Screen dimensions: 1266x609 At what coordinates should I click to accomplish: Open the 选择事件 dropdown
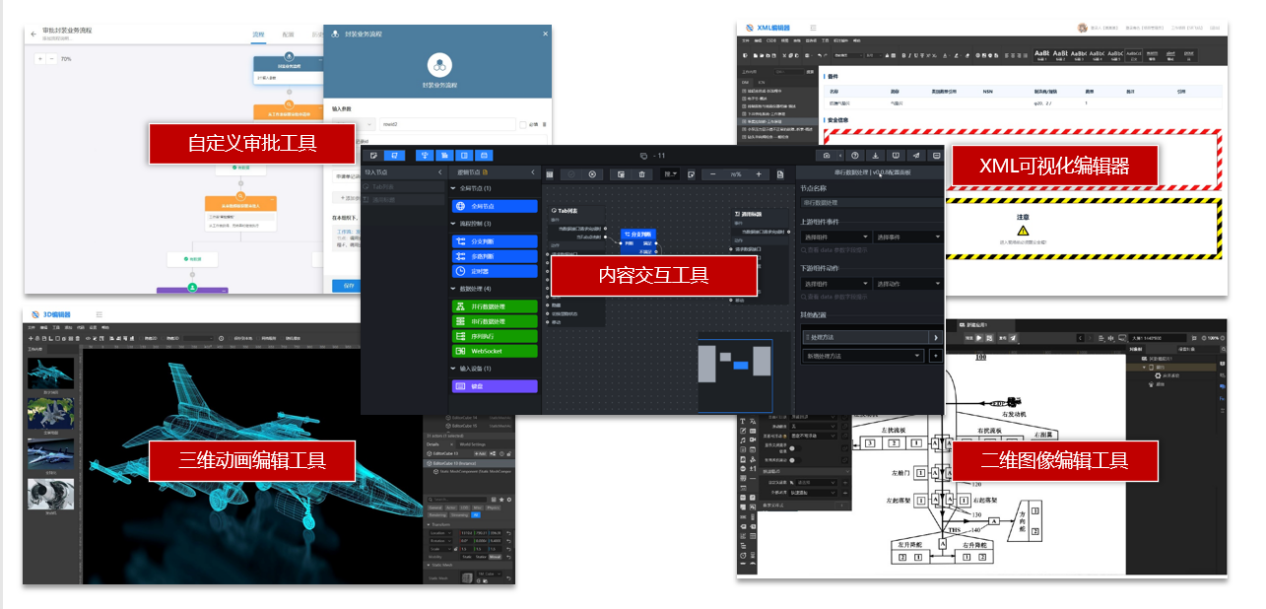[x=907, y=237]
